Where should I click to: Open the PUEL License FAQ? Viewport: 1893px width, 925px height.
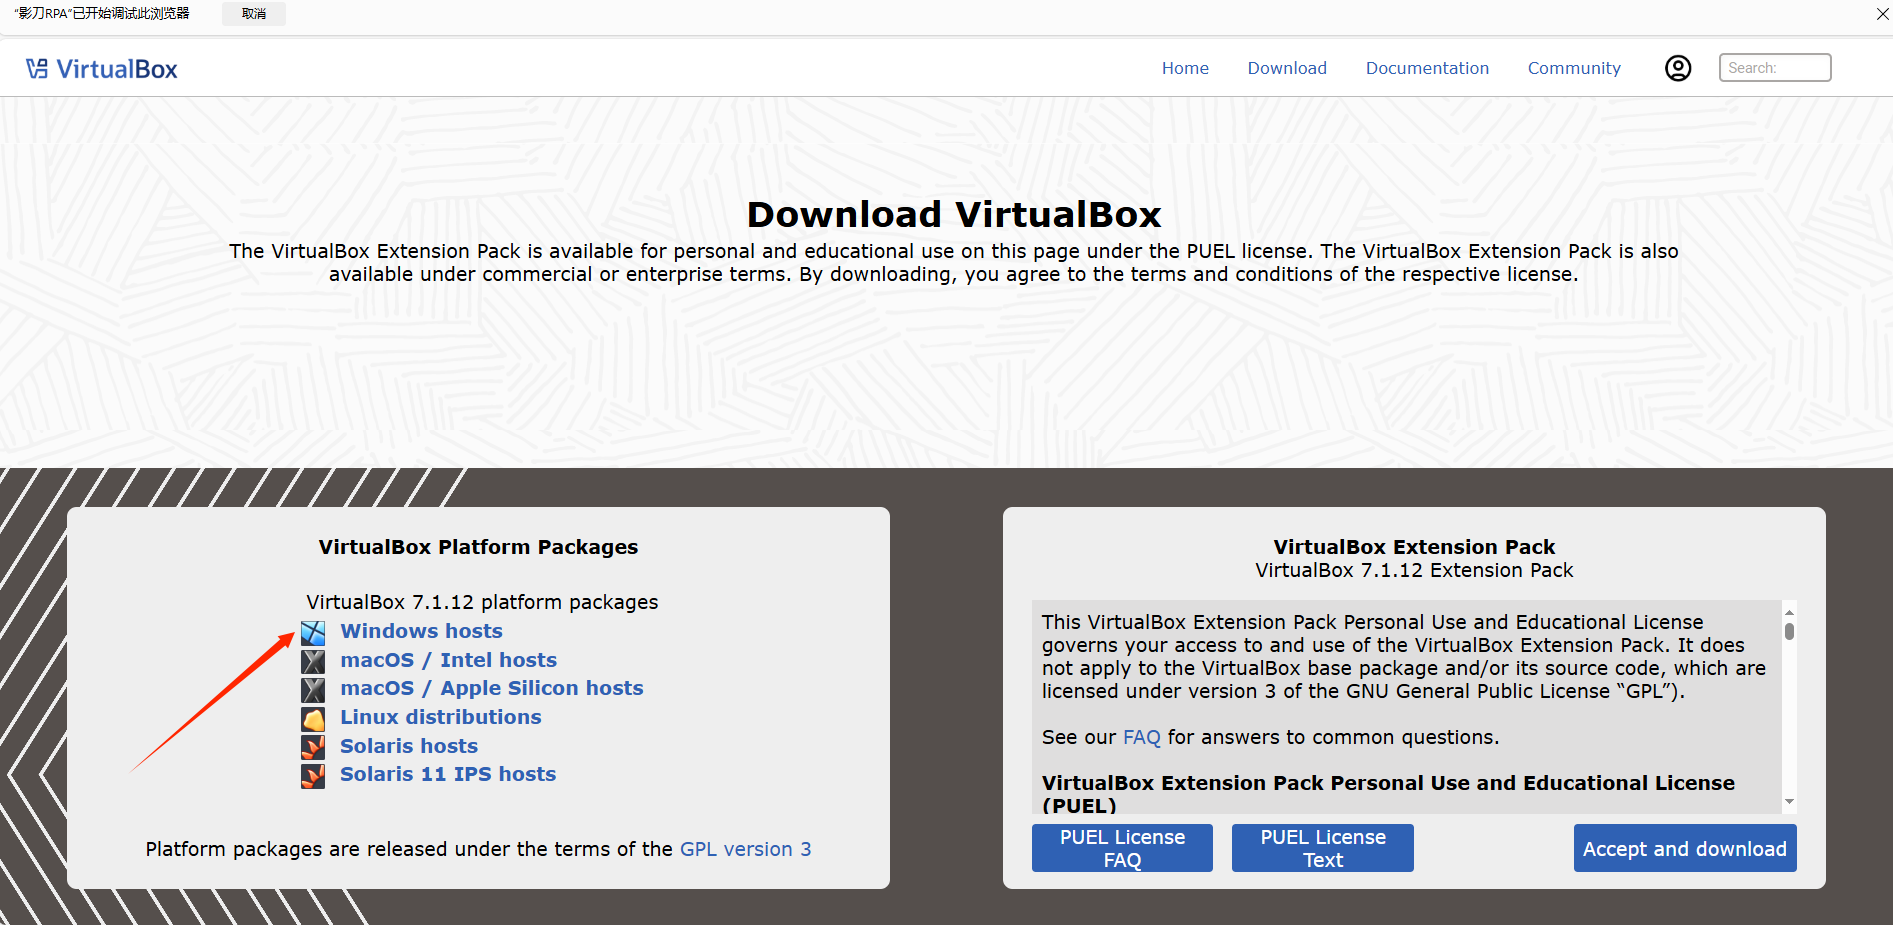coord(1121,847)
